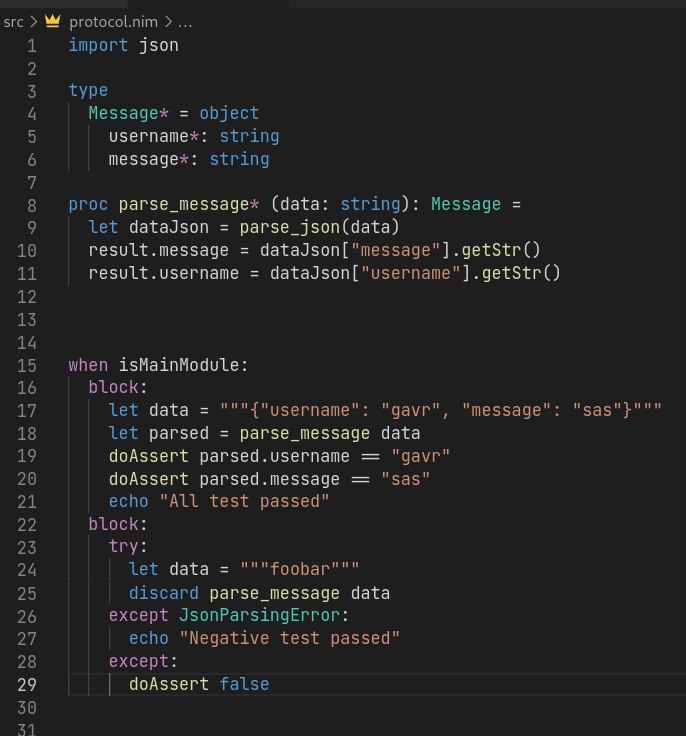Click the "username" string key on line 11
The height and width of the screenshot is (736, 686).
(410, 273)
